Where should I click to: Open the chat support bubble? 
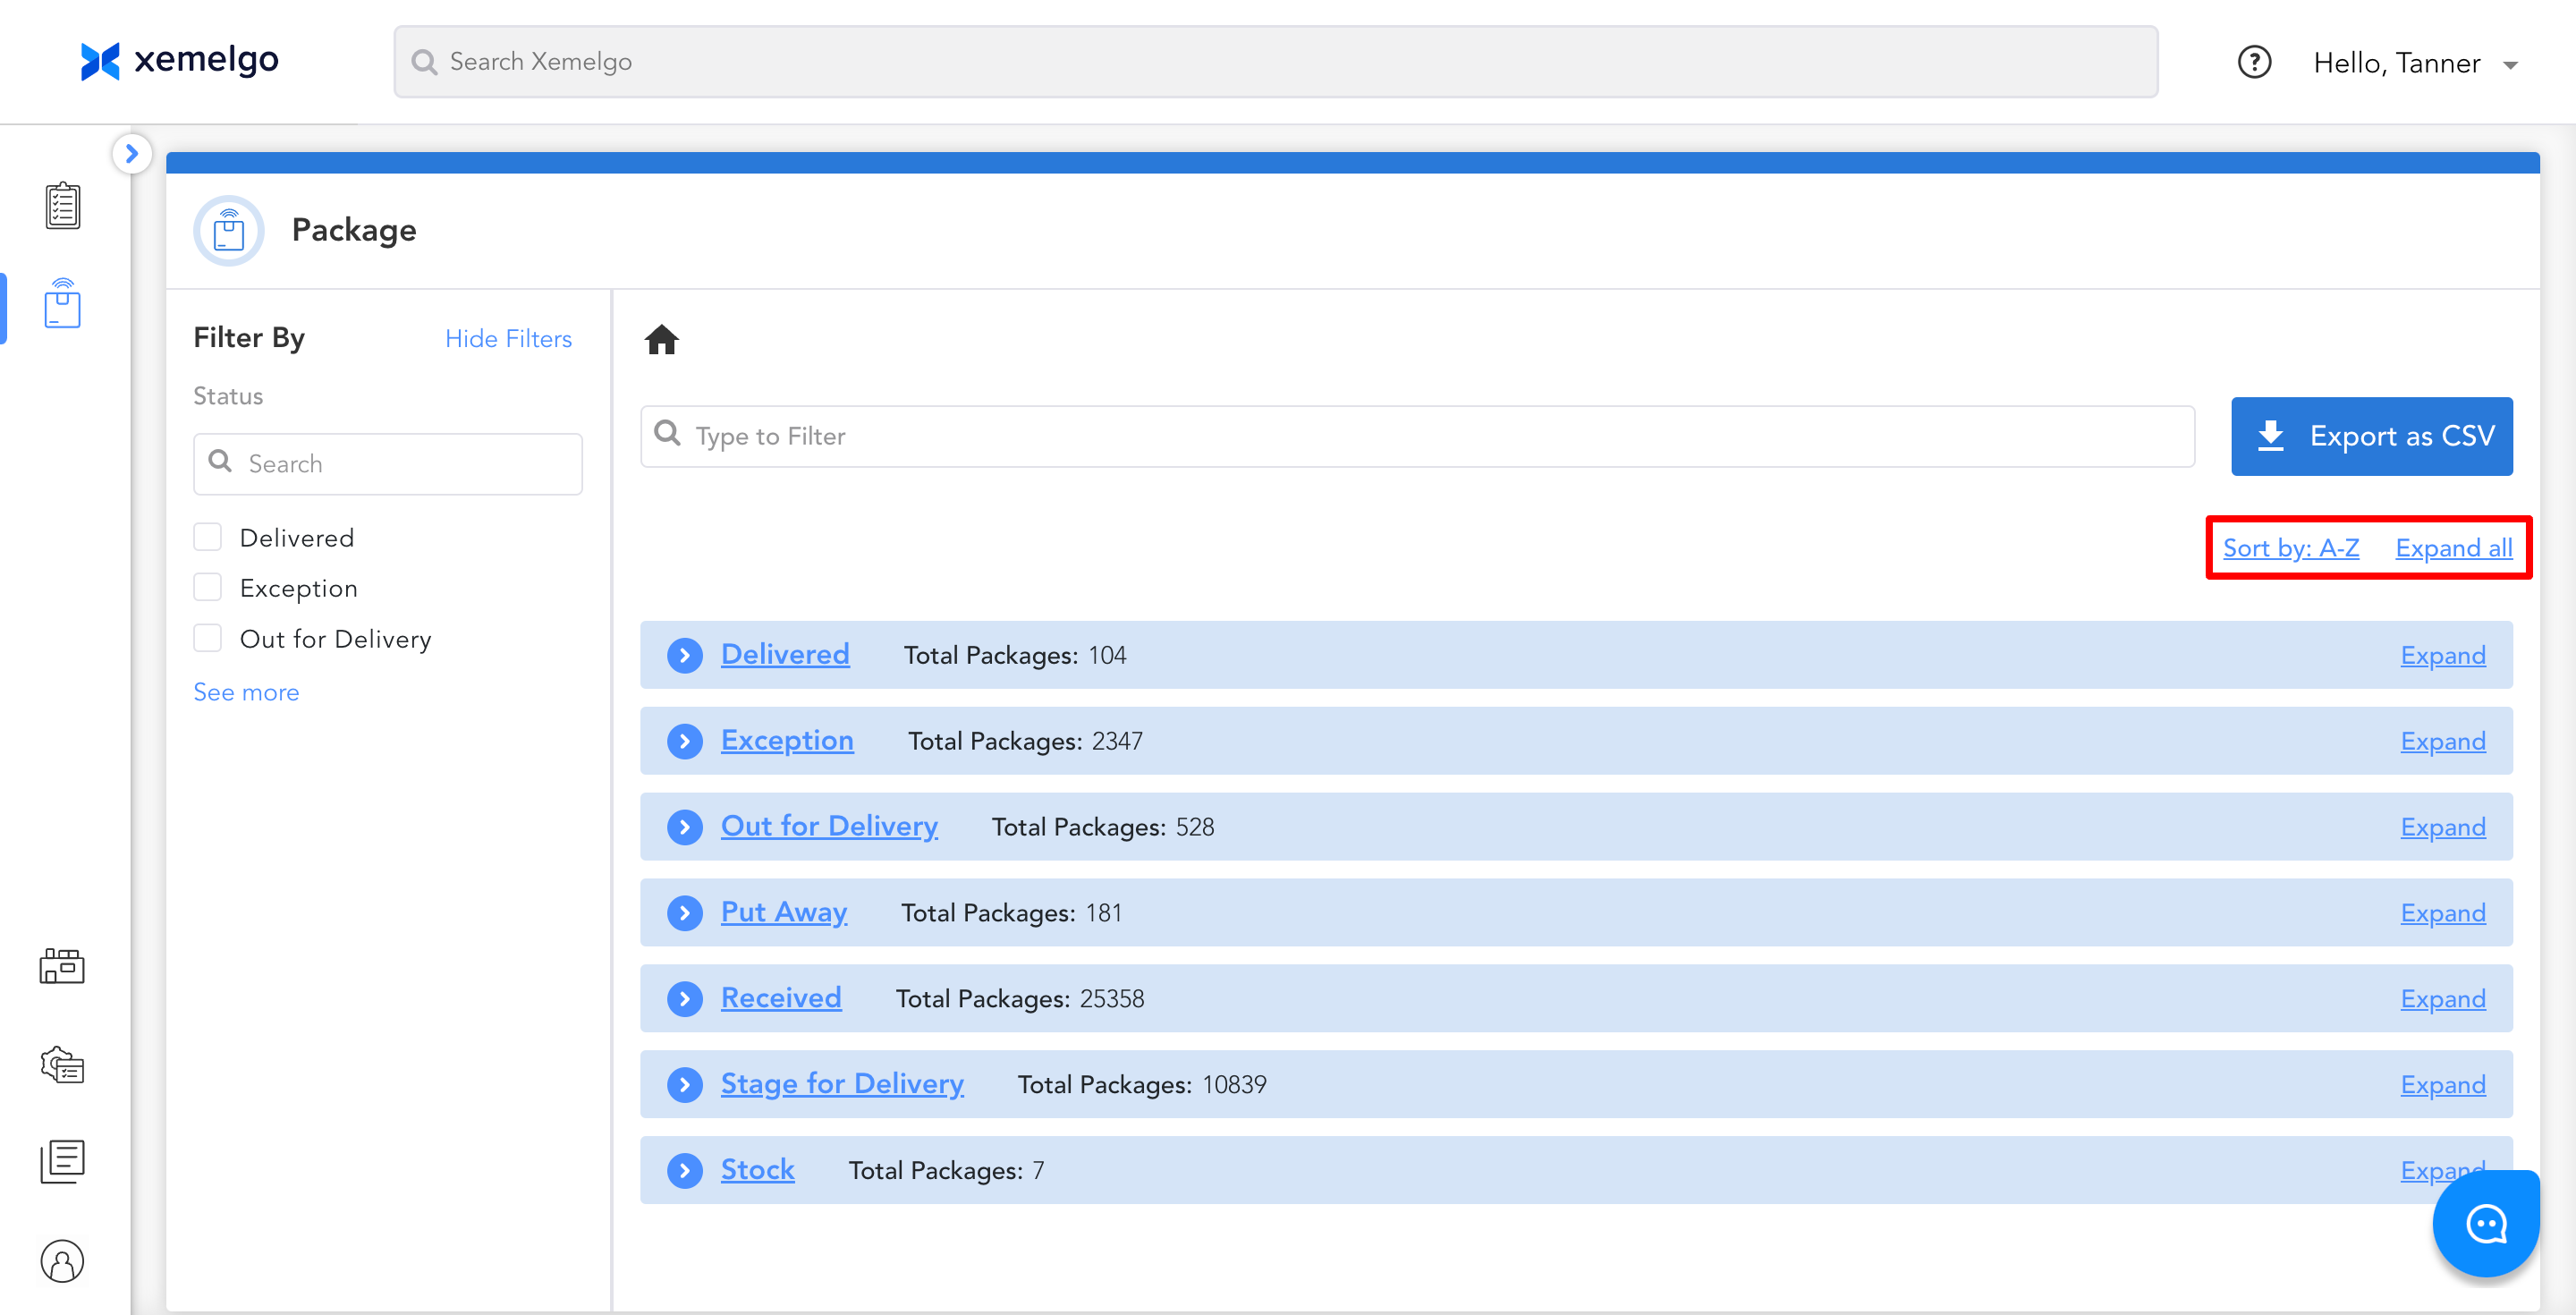click(x=2485, y=1224)
